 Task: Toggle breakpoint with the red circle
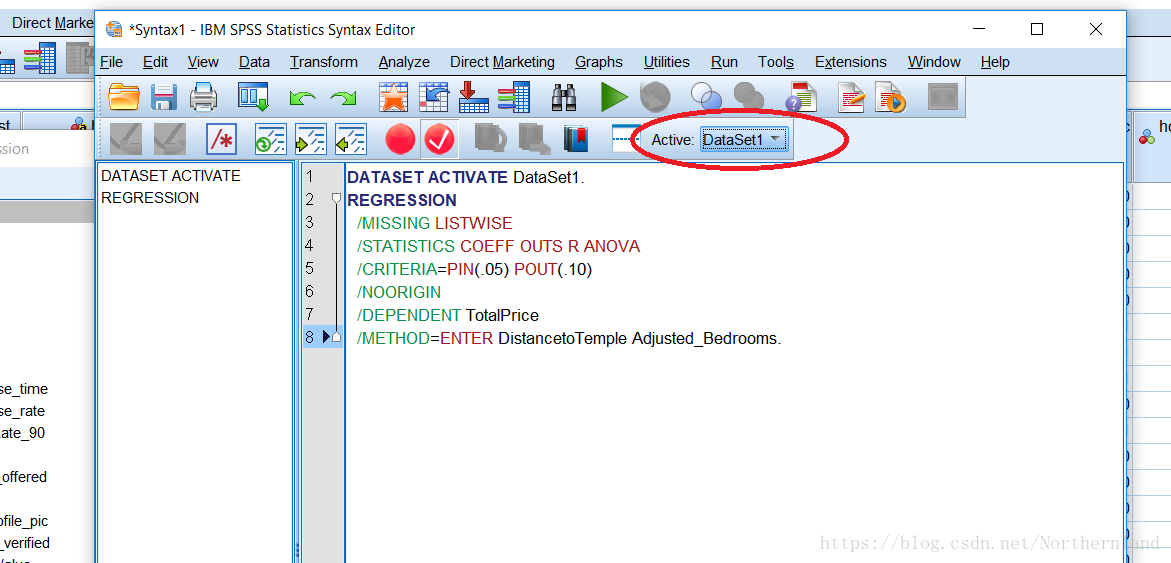[x=400, y=139]
